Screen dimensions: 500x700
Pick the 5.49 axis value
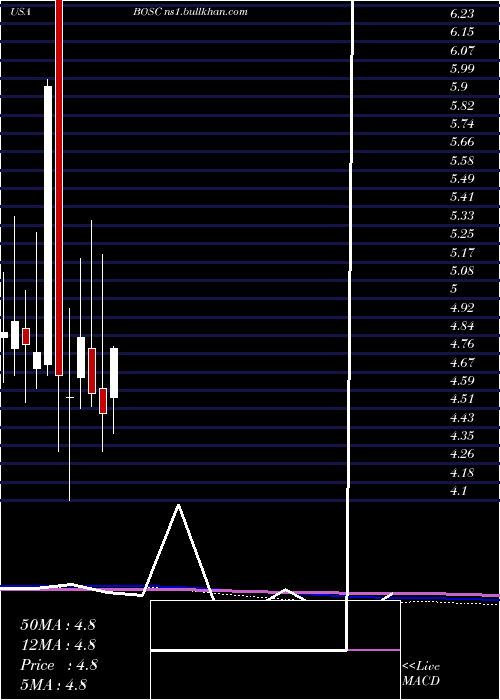coord(462,179)
